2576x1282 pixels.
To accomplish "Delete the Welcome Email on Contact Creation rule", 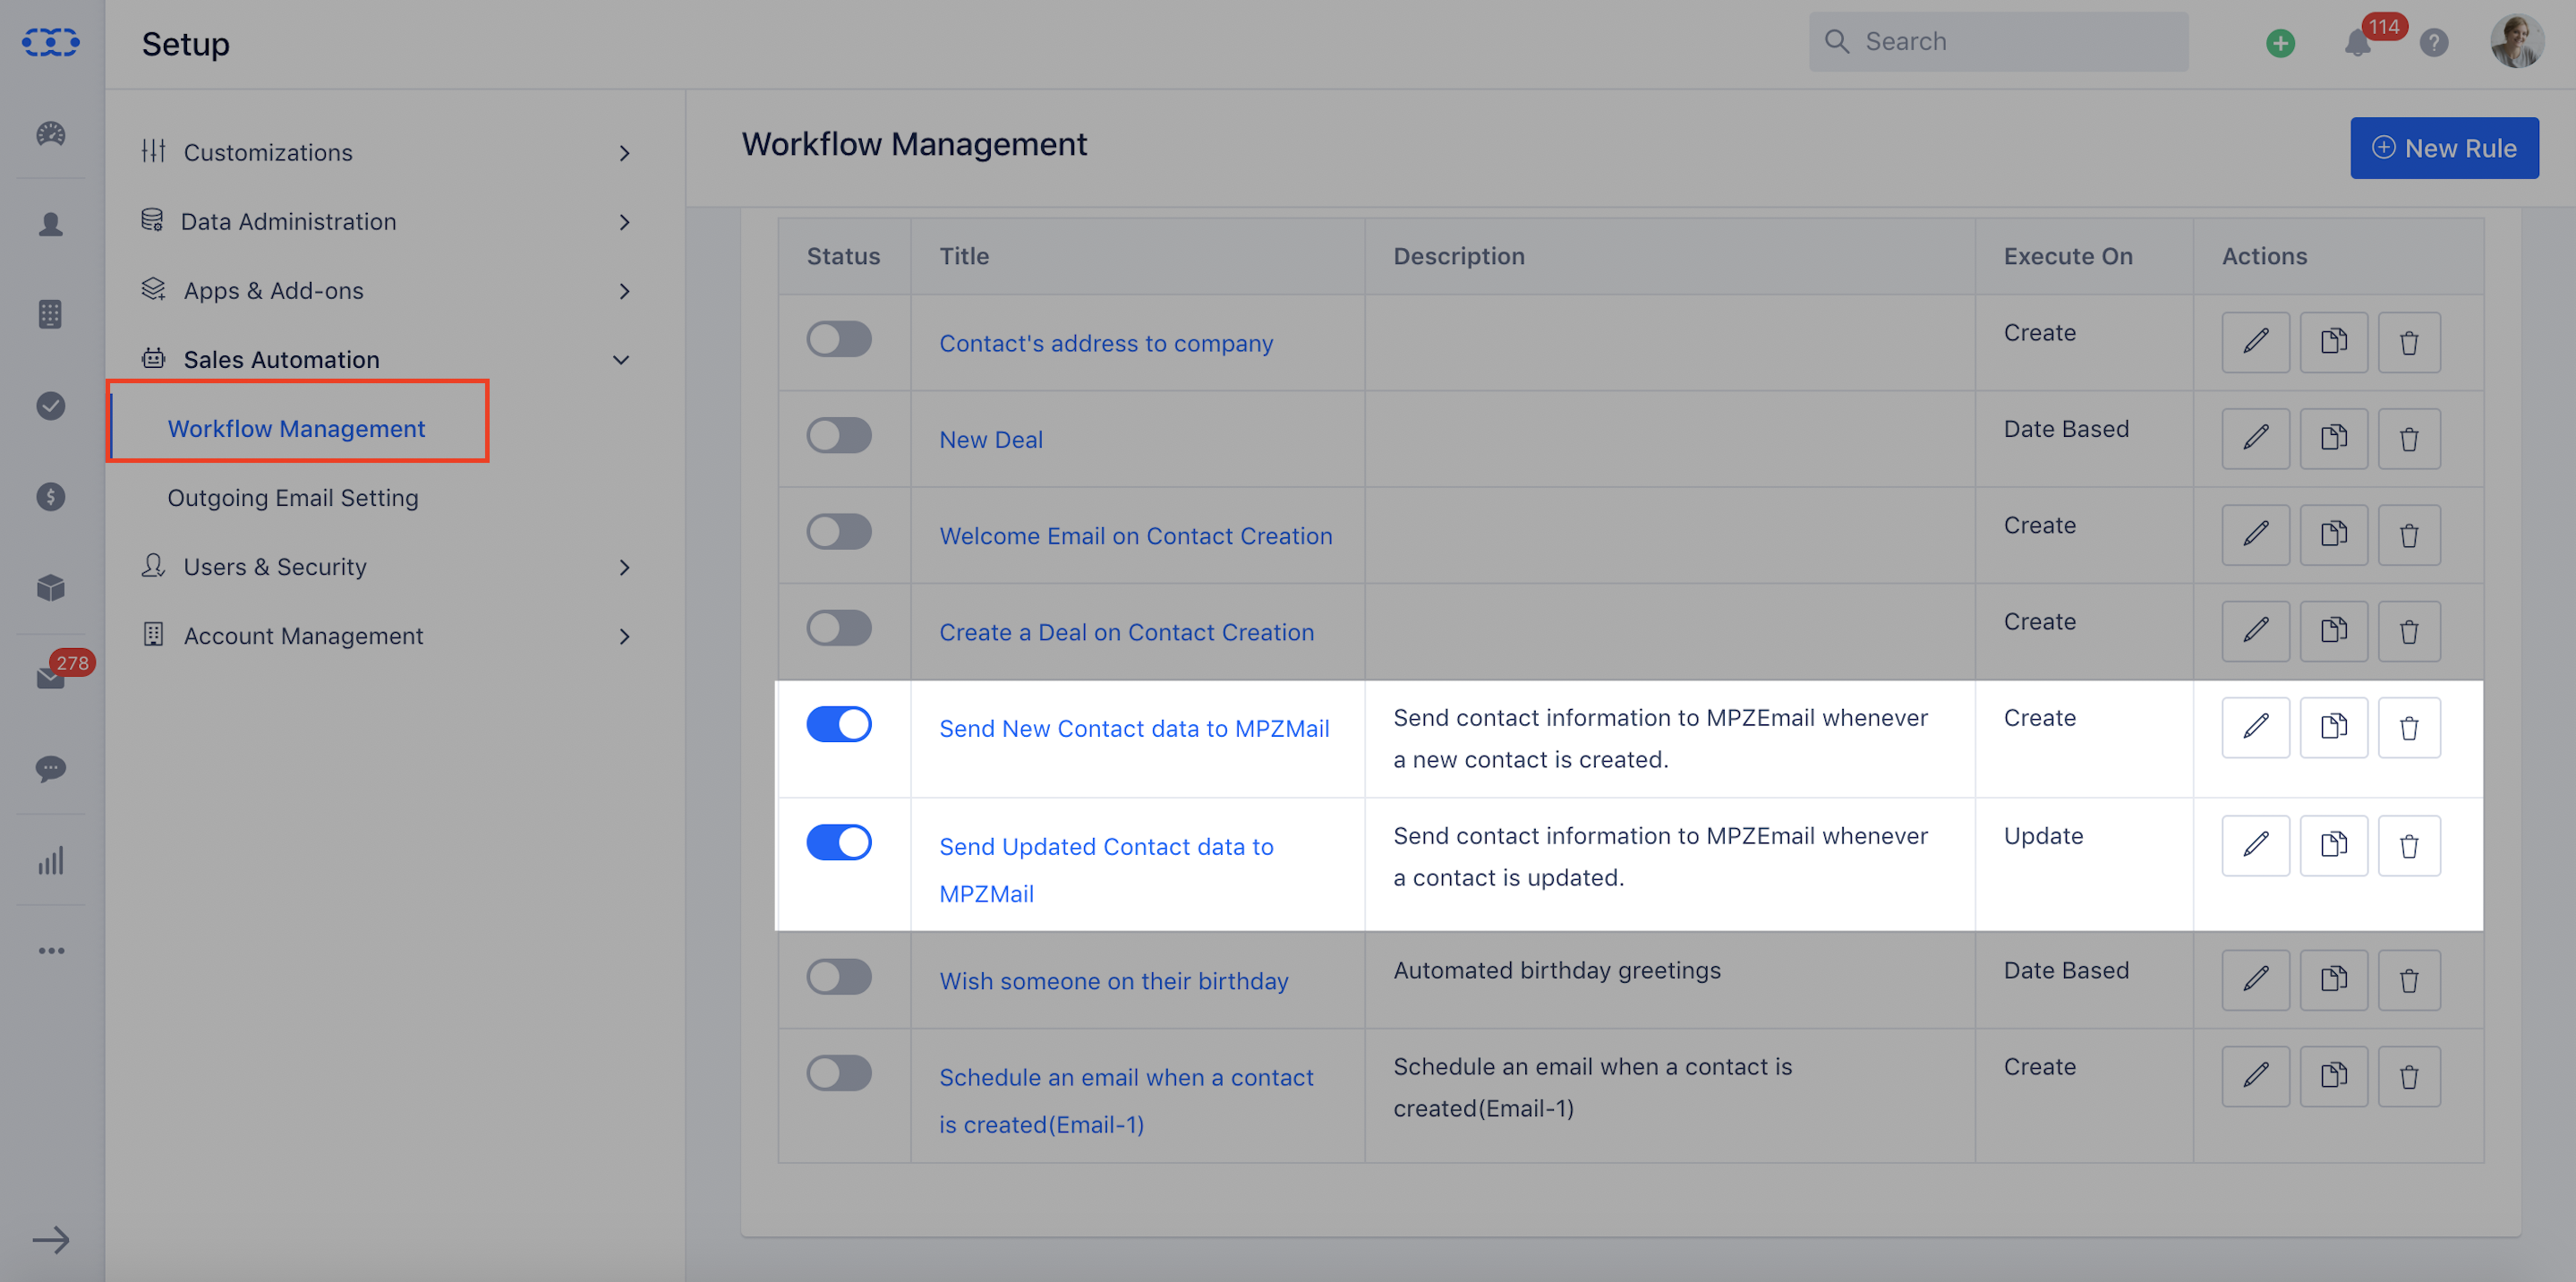I will pyautogui.click(x=2409, y=535).
